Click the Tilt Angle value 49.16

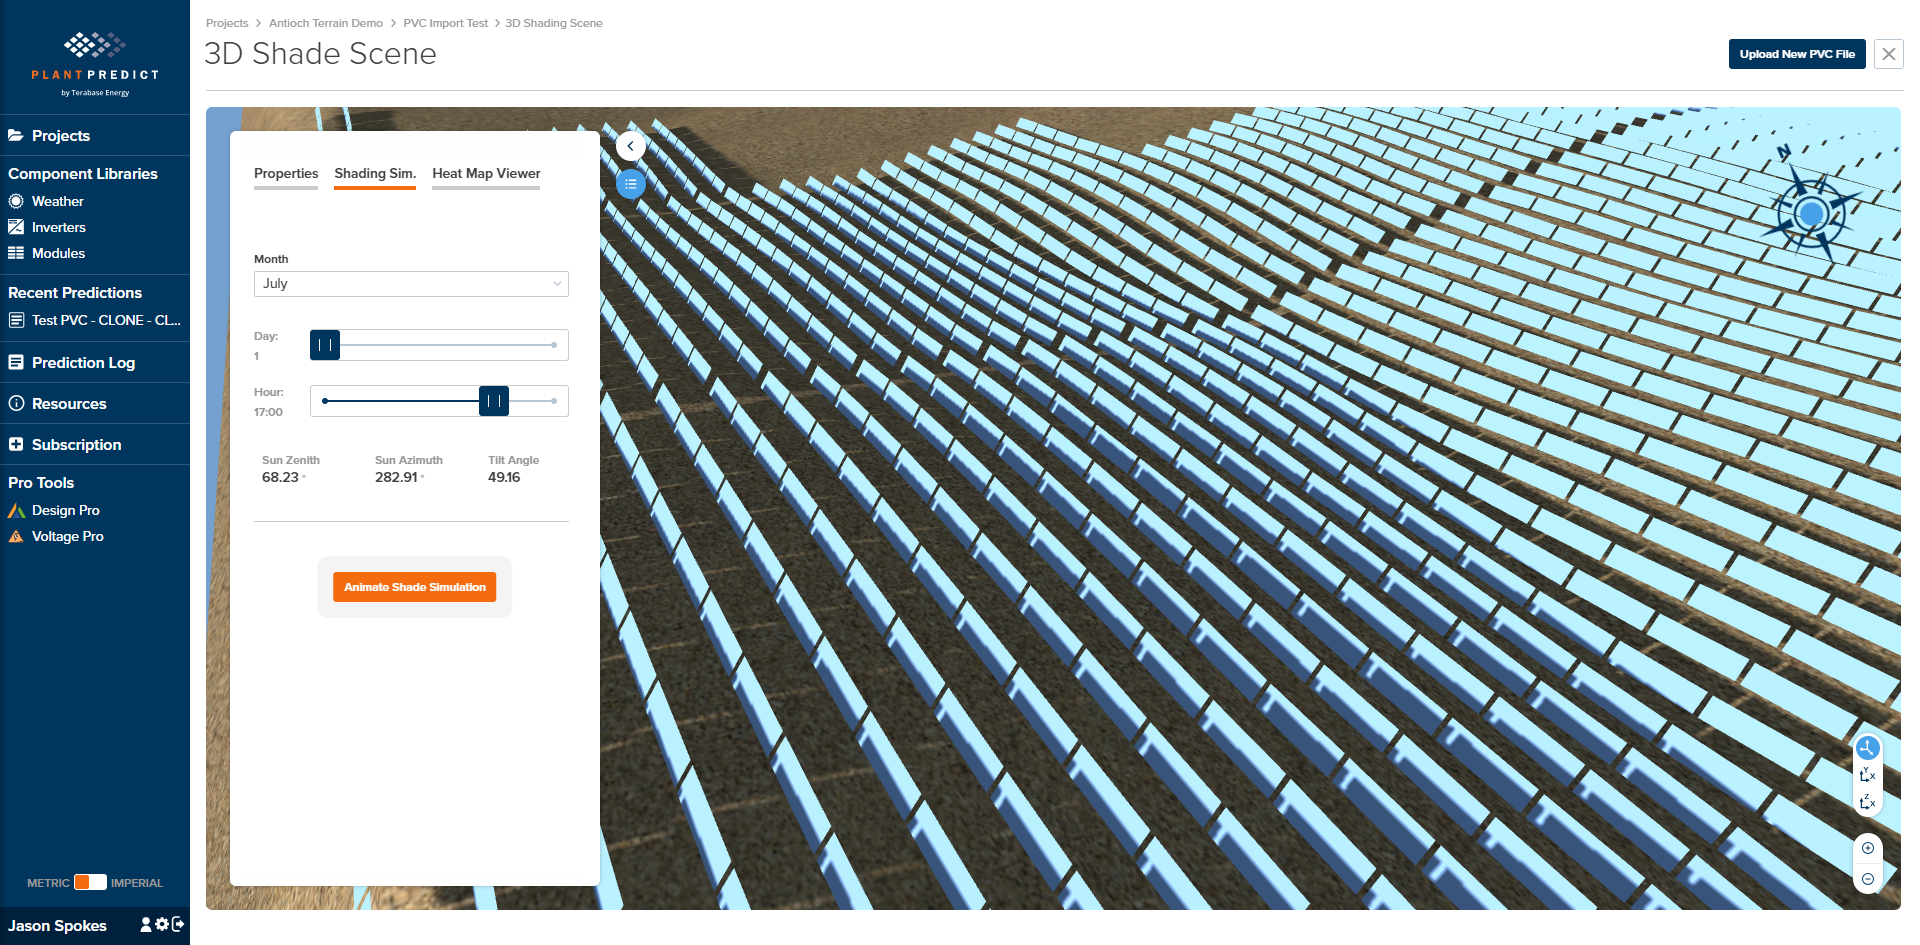(504, 478)
